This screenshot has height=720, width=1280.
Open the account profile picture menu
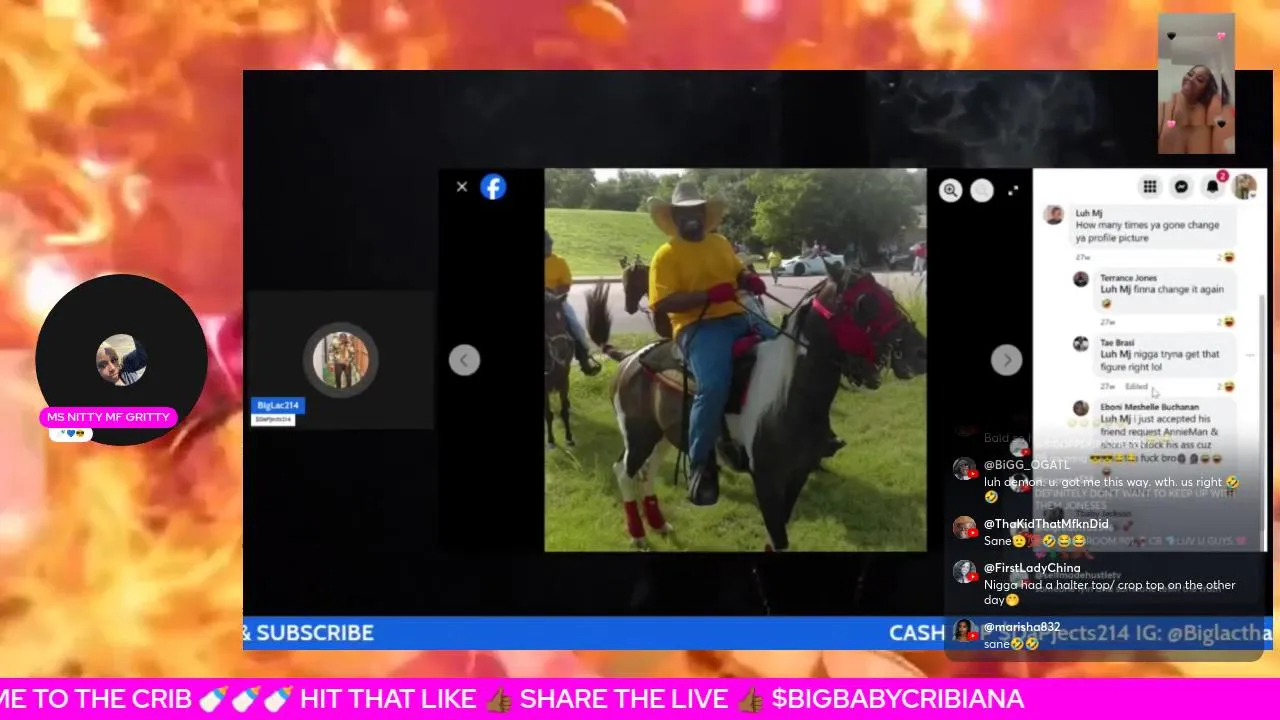[1244, 187]
